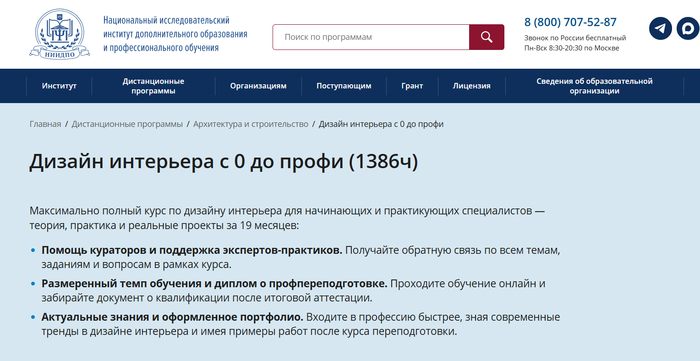700x361 pixels.
Task: Click intro paragraph starting Максимально полный курс
Action: tap(287, 218)
